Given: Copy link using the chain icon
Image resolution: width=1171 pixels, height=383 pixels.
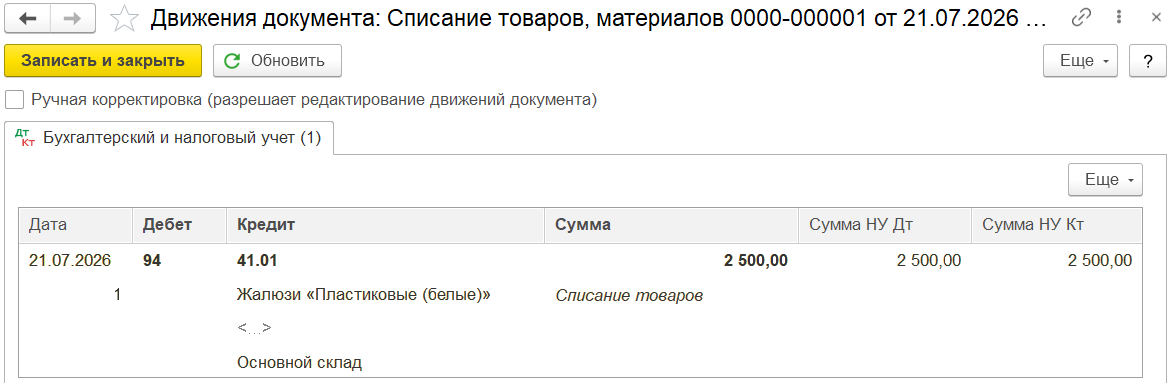Looking at the screenshot, I should [1081, 18].
